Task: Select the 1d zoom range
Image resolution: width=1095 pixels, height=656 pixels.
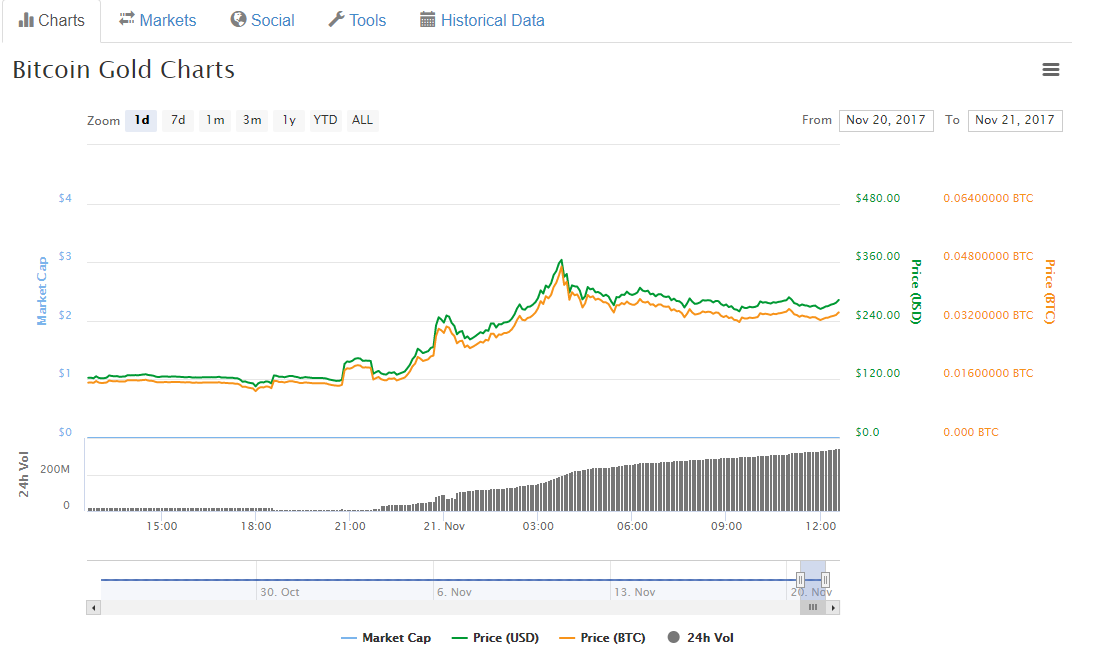Action: pyautogui.click(x=142, y=120)
